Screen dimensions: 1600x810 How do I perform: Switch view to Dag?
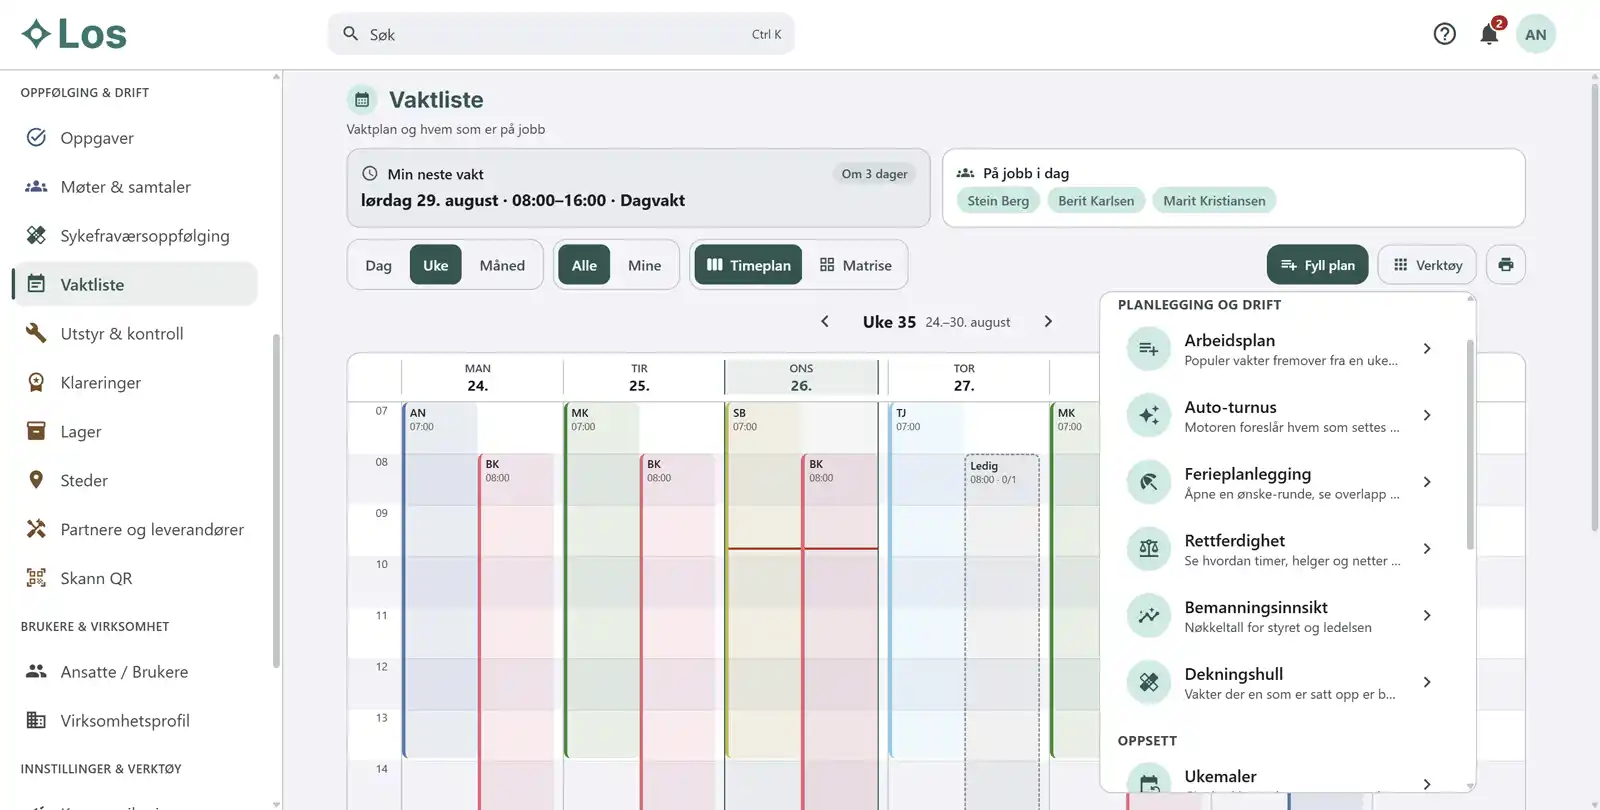[378, 265]
